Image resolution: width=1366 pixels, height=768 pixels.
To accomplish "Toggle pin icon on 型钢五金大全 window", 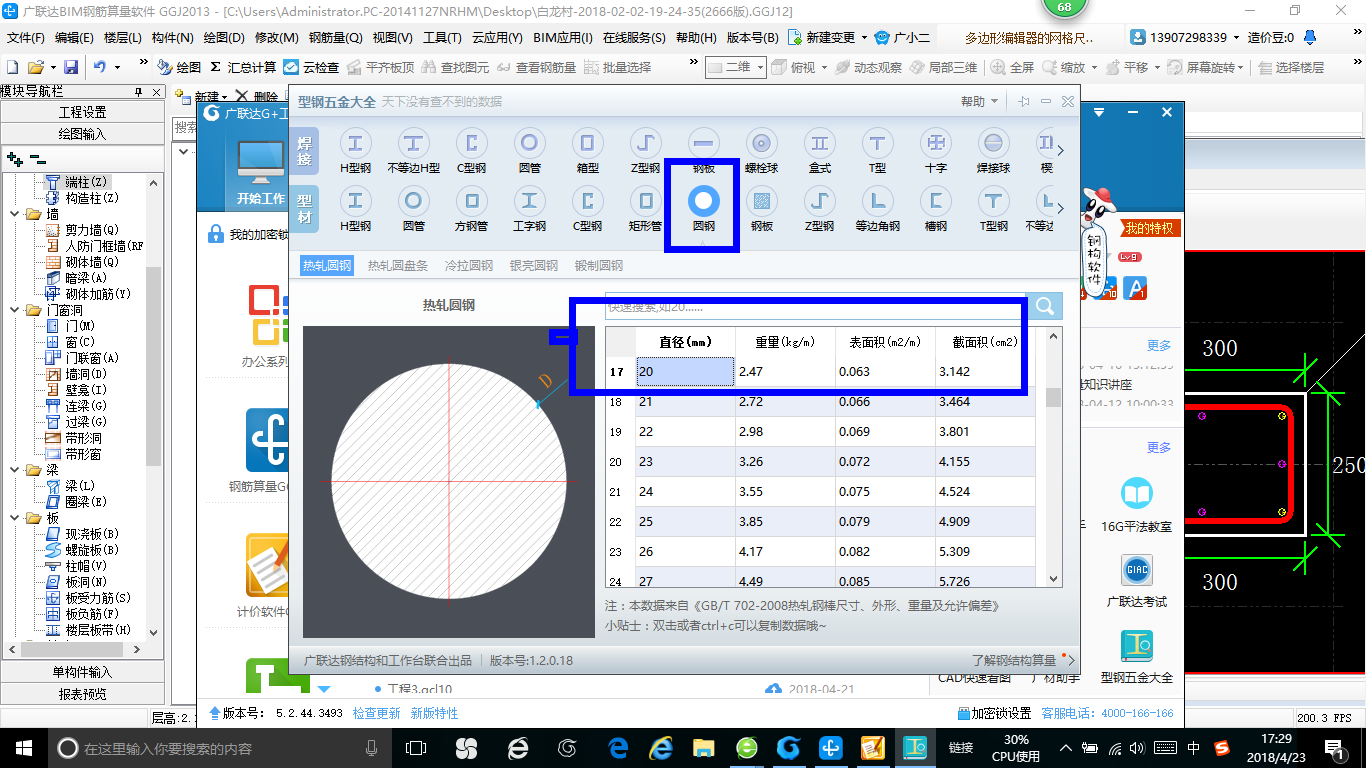I will (x=1024, y=102).
